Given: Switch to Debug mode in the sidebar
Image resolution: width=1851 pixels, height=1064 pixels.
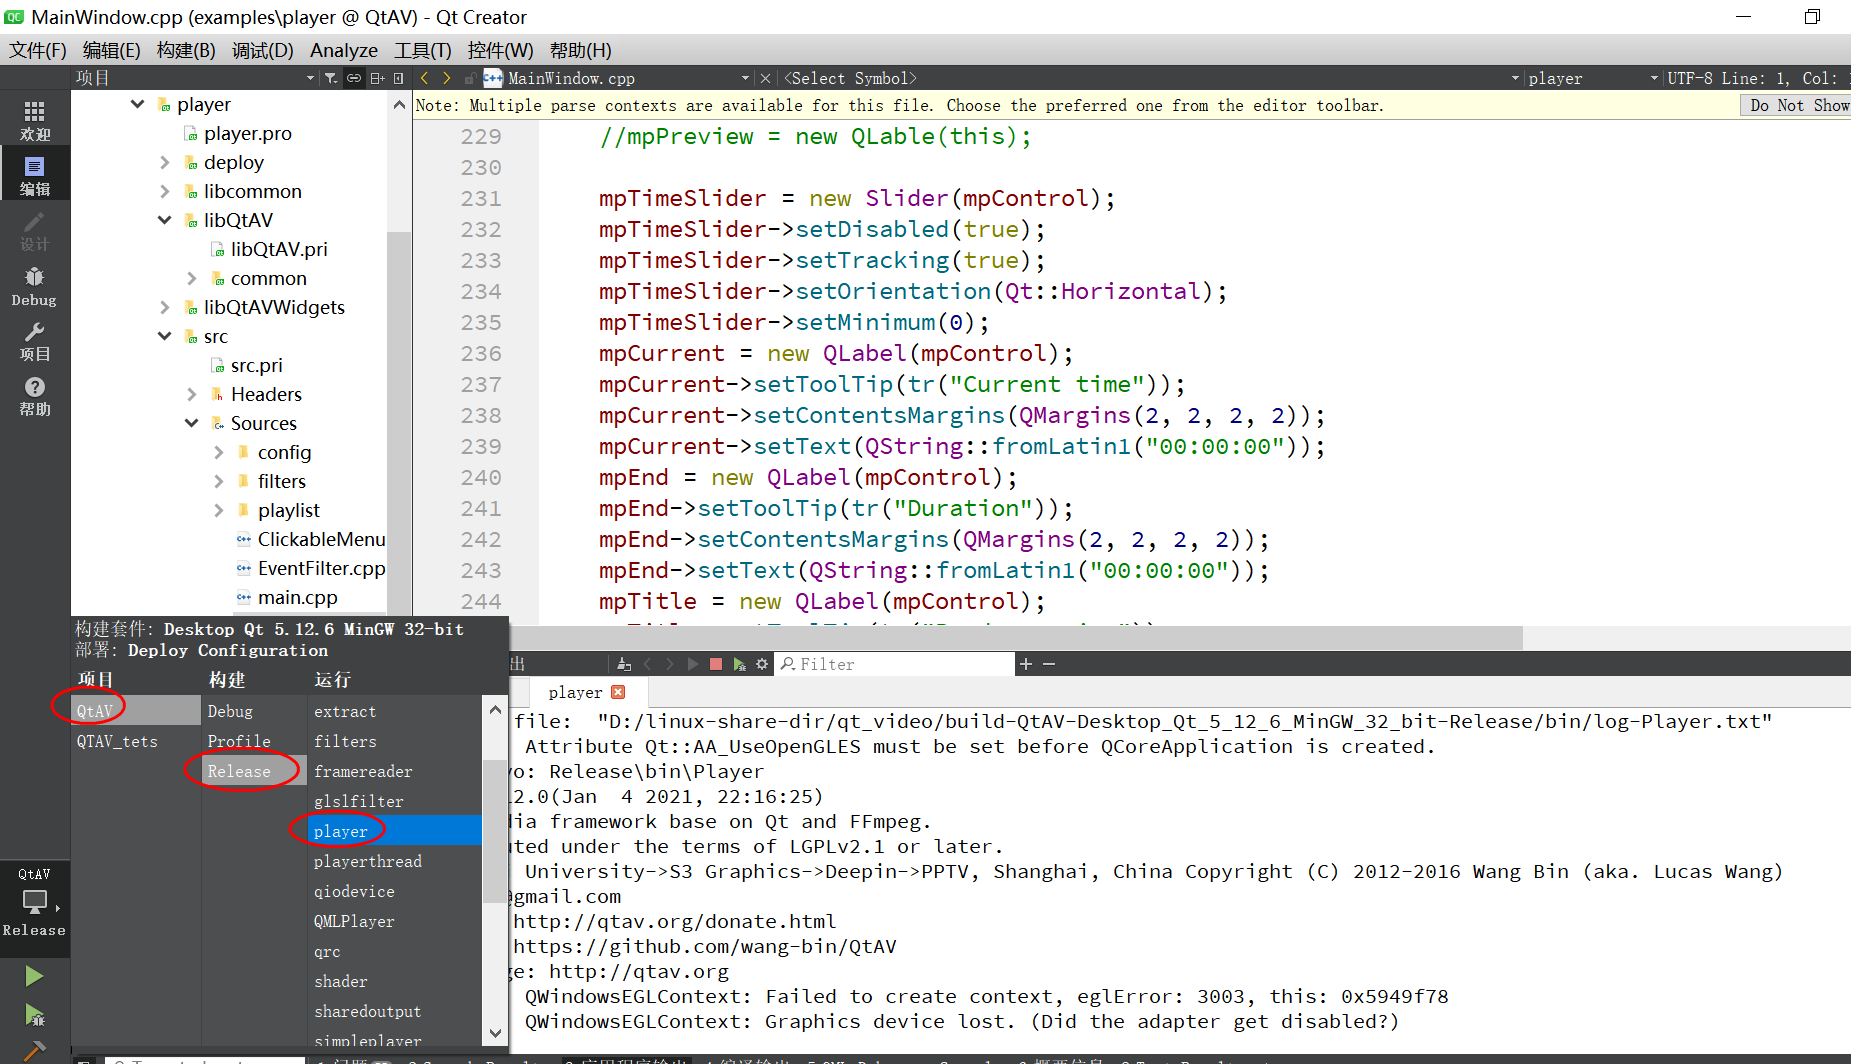Looking at the screenshot, I should (x=34, y=285).
